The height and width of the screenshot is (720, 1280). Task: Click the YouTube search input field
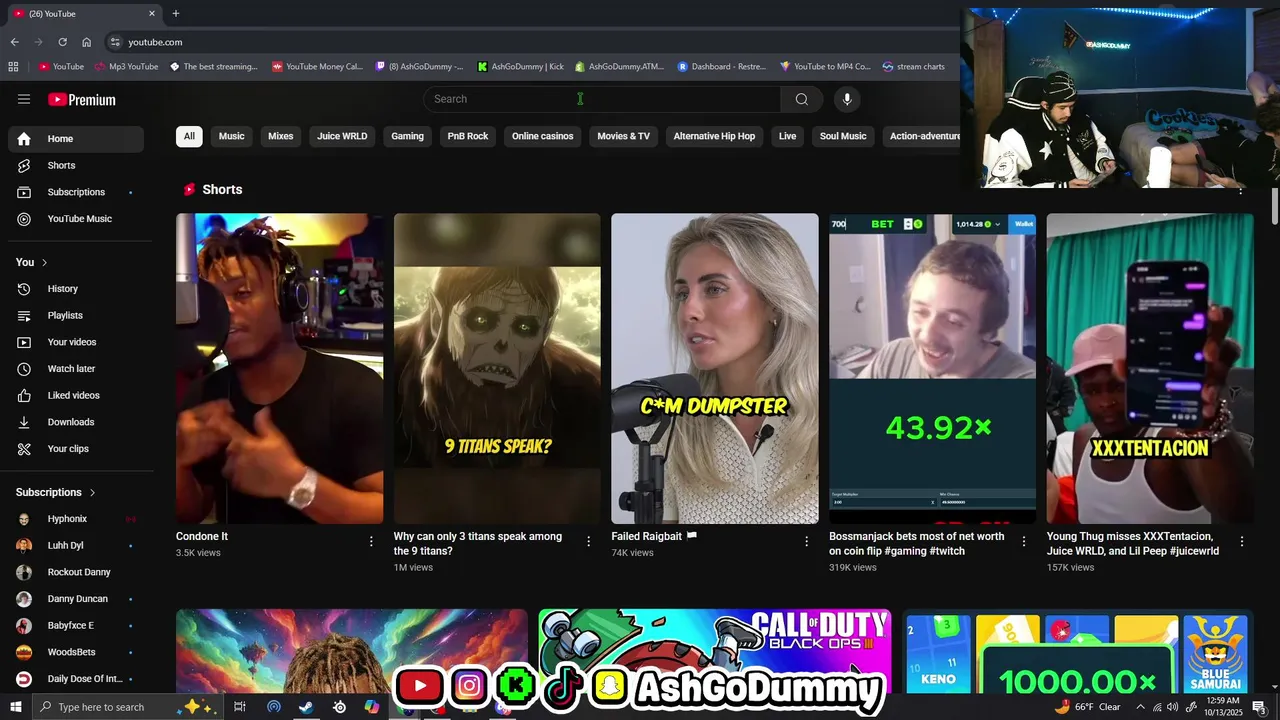[602, 99]
